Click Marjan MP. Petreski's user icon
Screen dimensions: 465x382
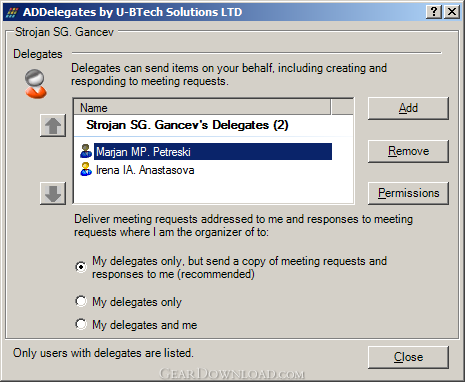[86, 151]
